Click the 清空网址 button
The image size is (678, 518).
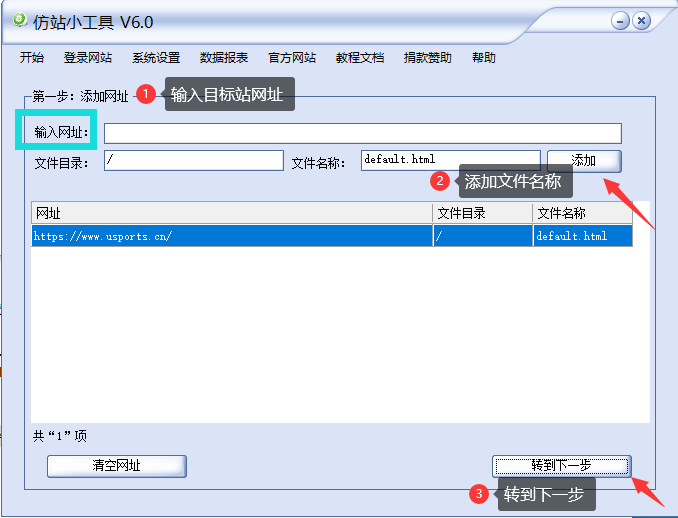(117, 466)
